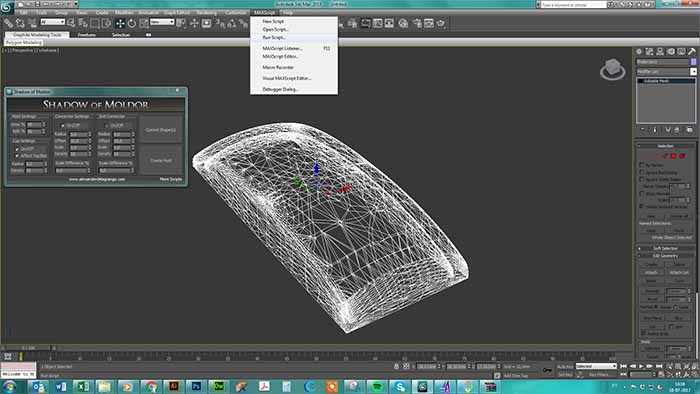Click the Rectangular Selection Region icon
700x394 pixels.
tap(95, 23)
